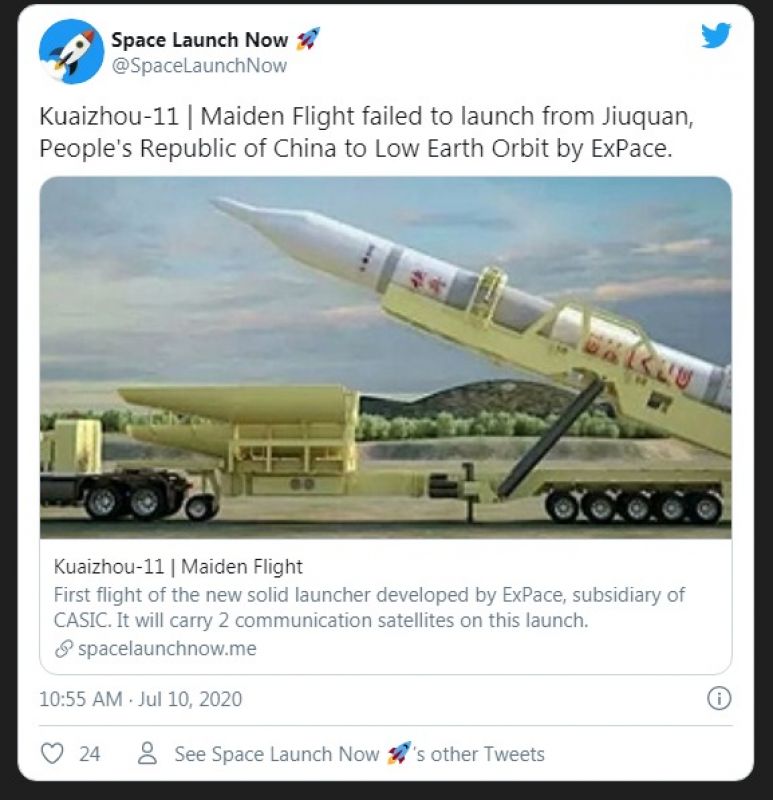This screenshot has height=800, width=773.
Task: Click the person icon beside other Tweets
Action: (147, 754)
